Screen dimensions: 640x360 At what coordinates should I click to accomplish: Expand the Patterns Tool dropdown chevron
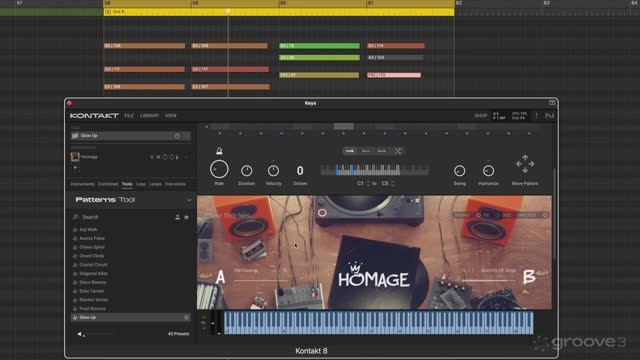pos(189,200)
